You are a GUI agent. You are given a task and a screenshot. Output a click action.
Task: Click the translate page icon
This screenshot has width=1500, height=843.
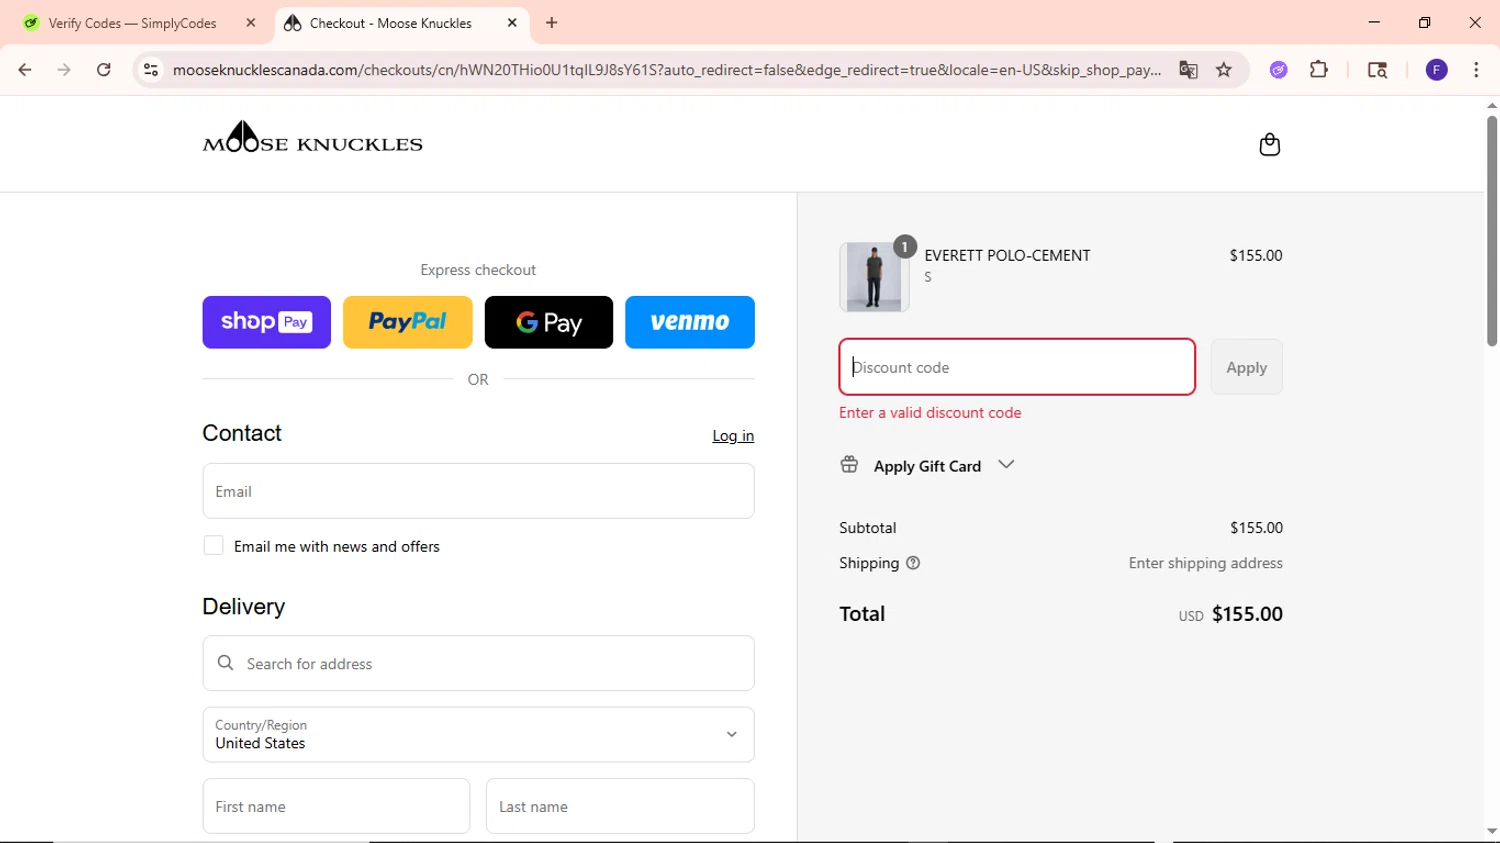(1188, 70)
